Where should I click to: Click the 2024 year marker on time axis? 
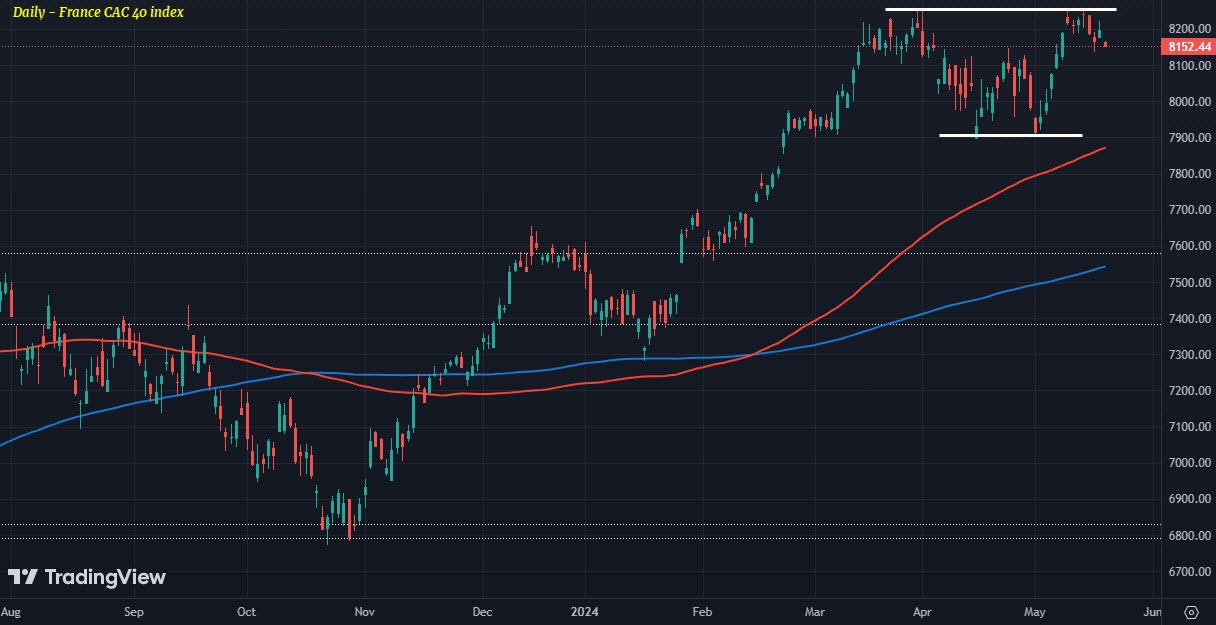[586, 610]
